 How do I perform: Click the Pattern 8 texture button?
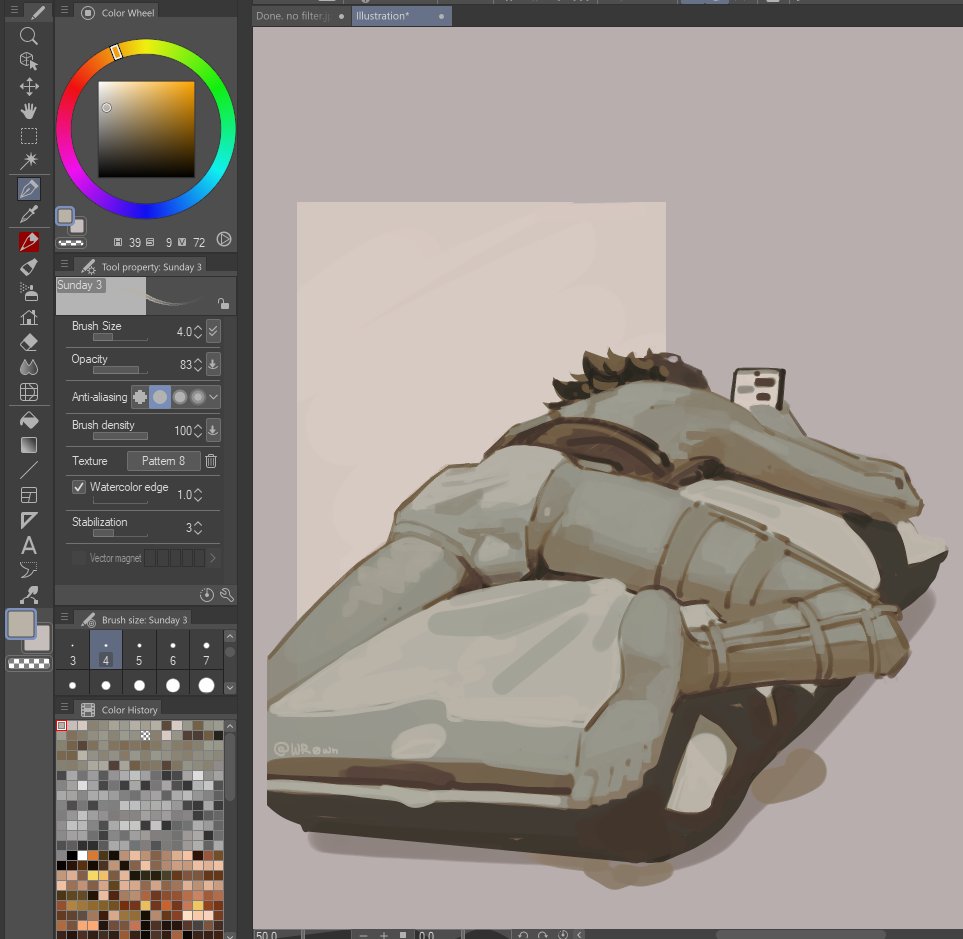pyautogui.click(x=163, y=461)
